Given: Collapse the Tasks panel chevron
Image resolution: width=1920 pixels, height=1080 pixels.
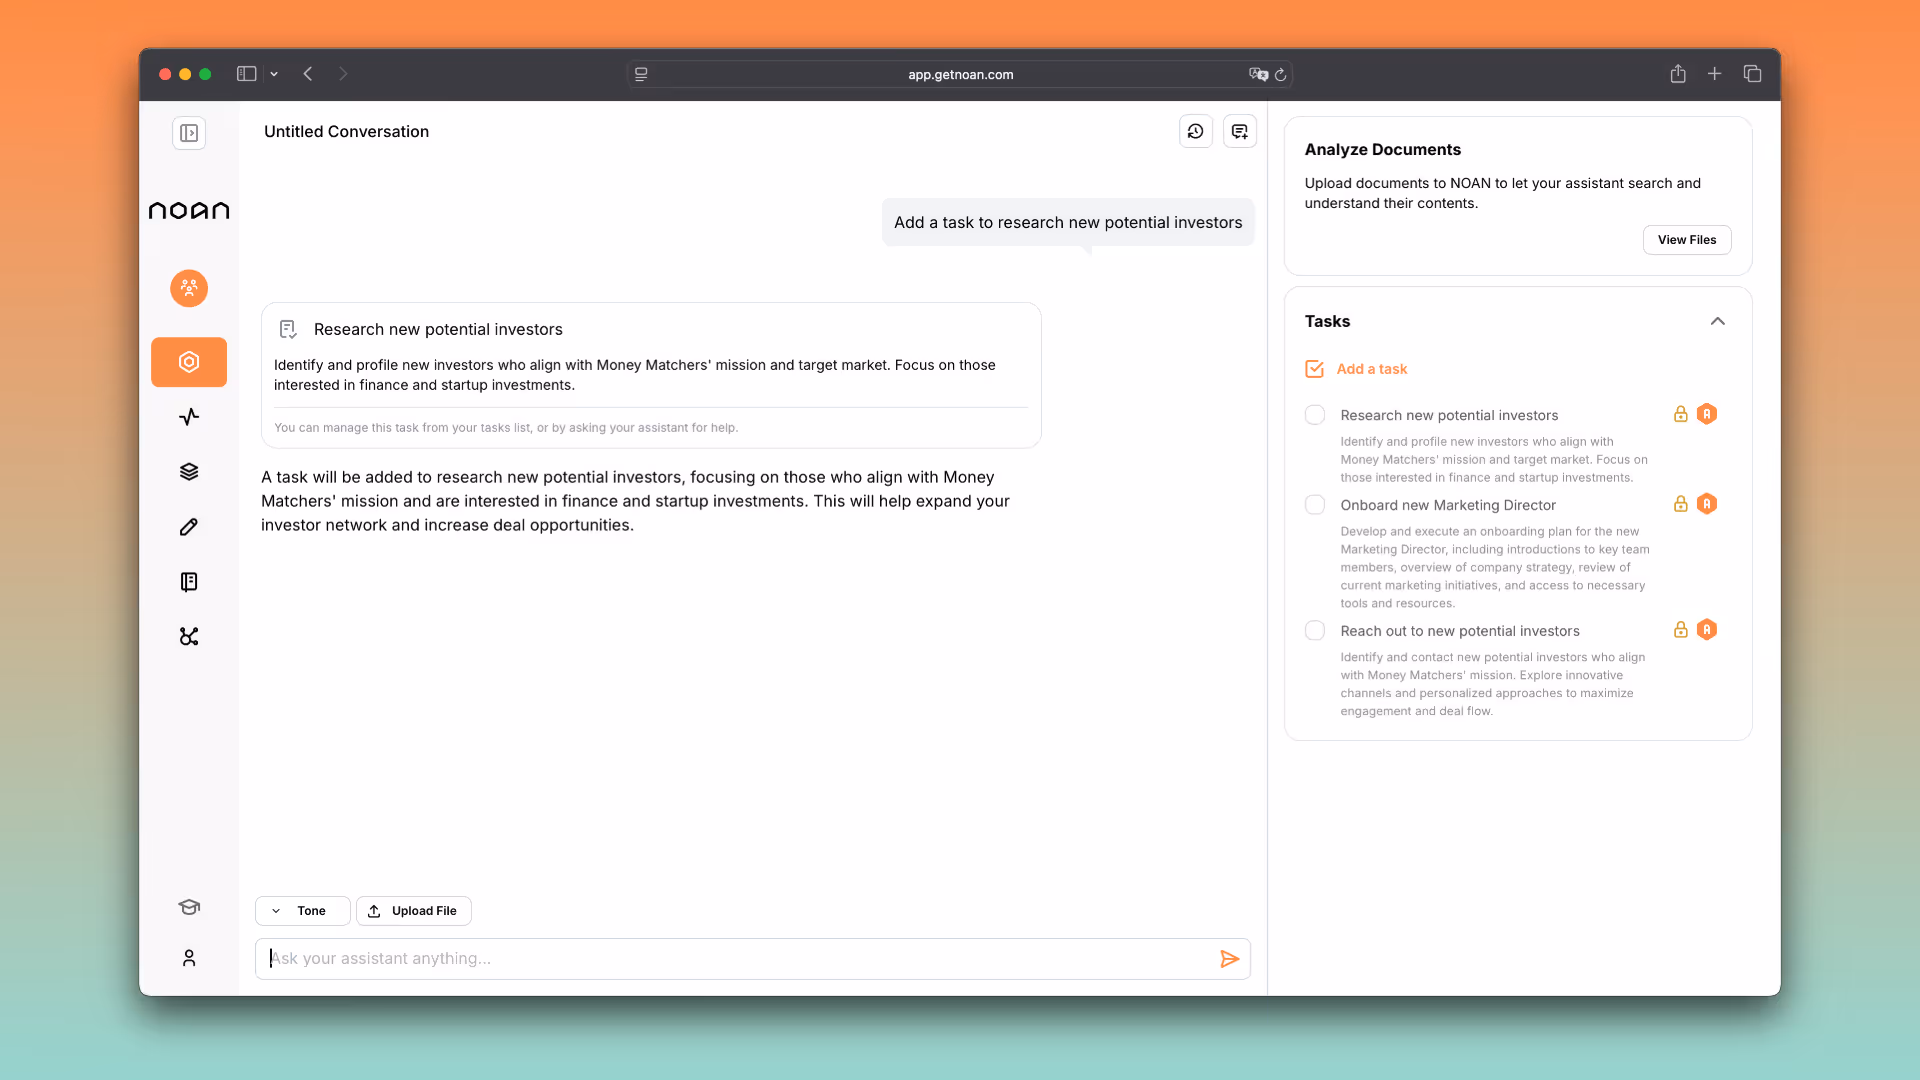Looking at the screenshot, I should [1718, 321].
